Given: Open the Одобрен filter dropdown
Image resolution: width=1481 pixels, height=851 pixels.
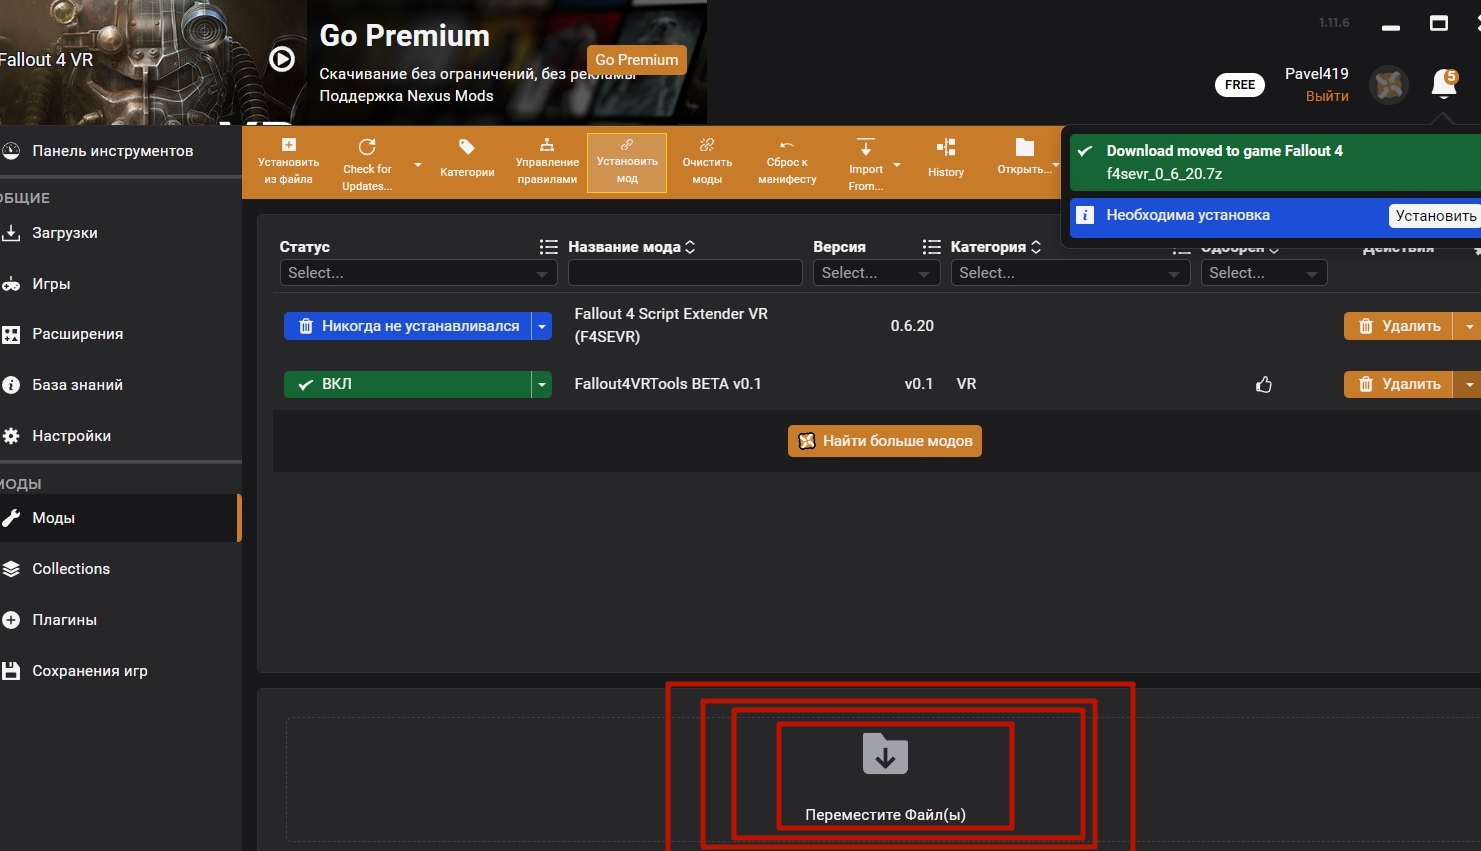Looking at the screenshot, I should (1264, 273).
